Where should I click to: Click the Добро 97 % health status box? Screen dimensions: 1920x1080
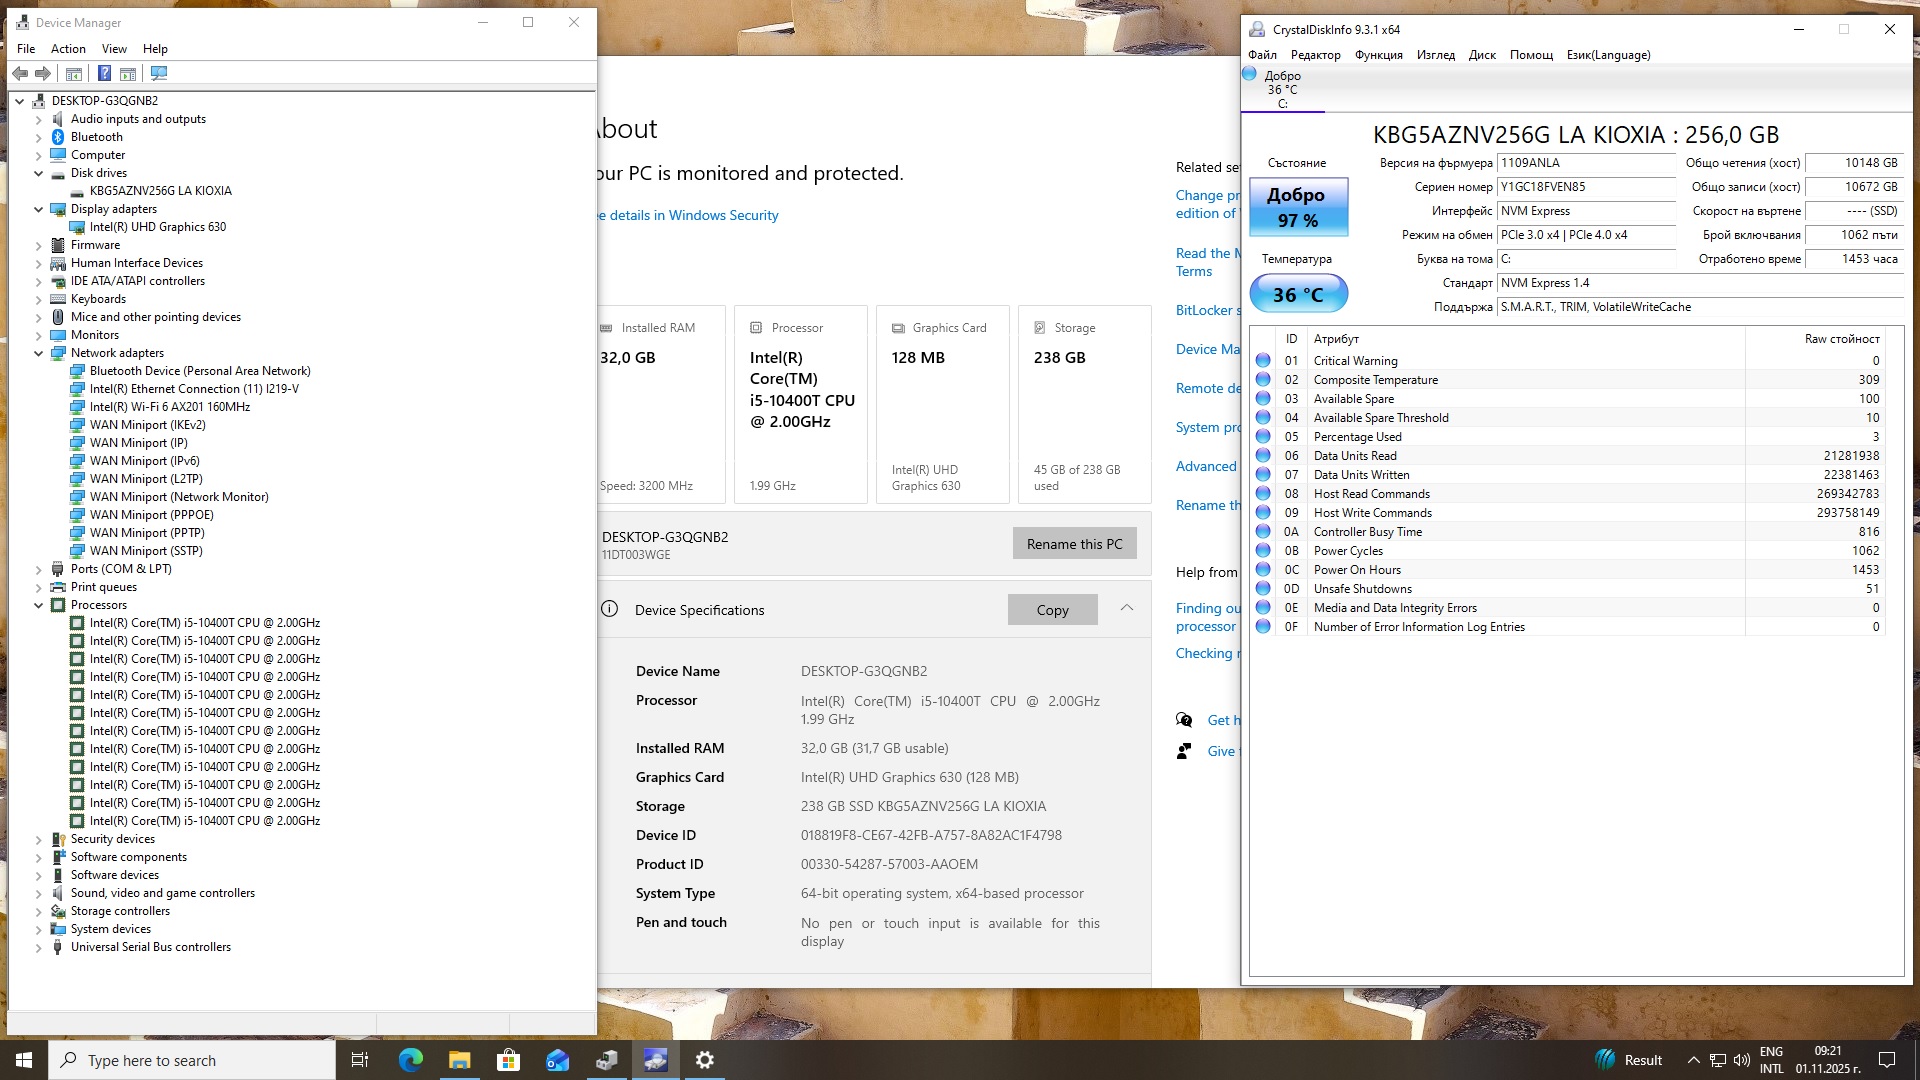click(1298, 207)
